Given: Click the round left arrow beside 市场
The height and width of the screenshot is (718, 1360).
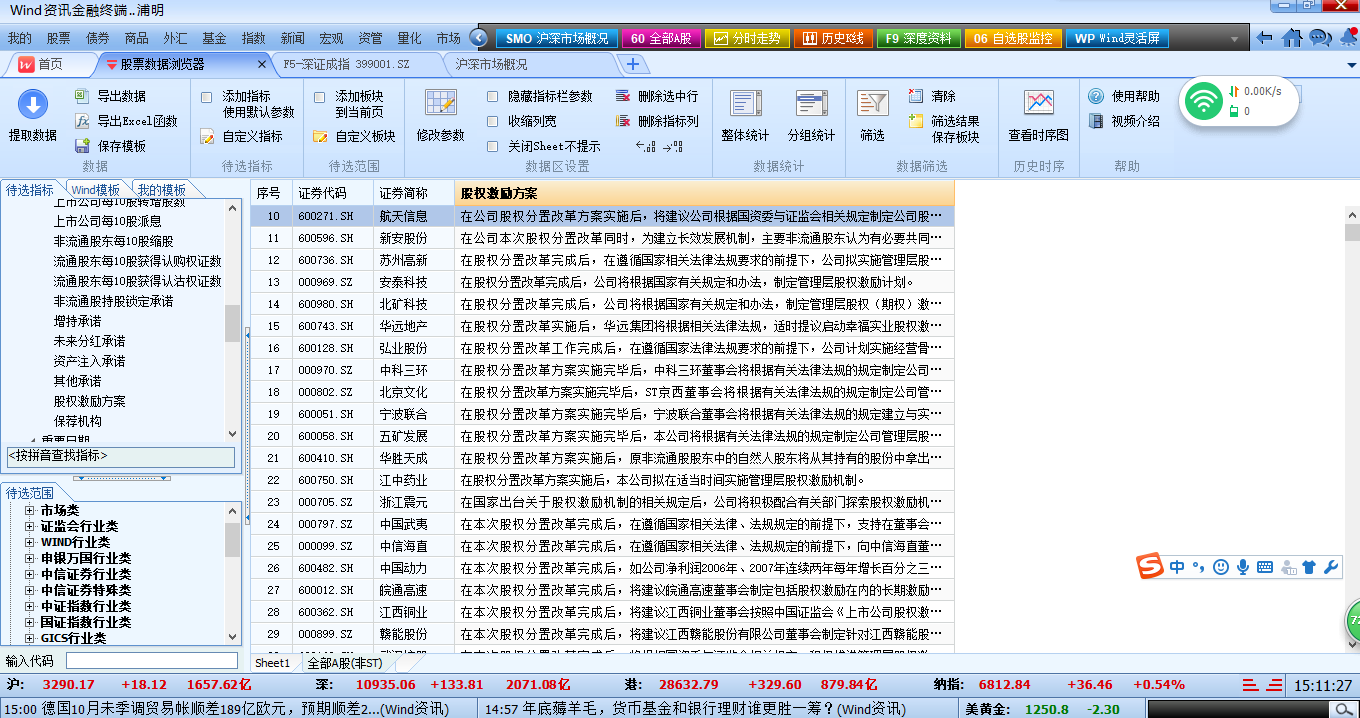Looking at the screenshot, I should click(478, 38).
